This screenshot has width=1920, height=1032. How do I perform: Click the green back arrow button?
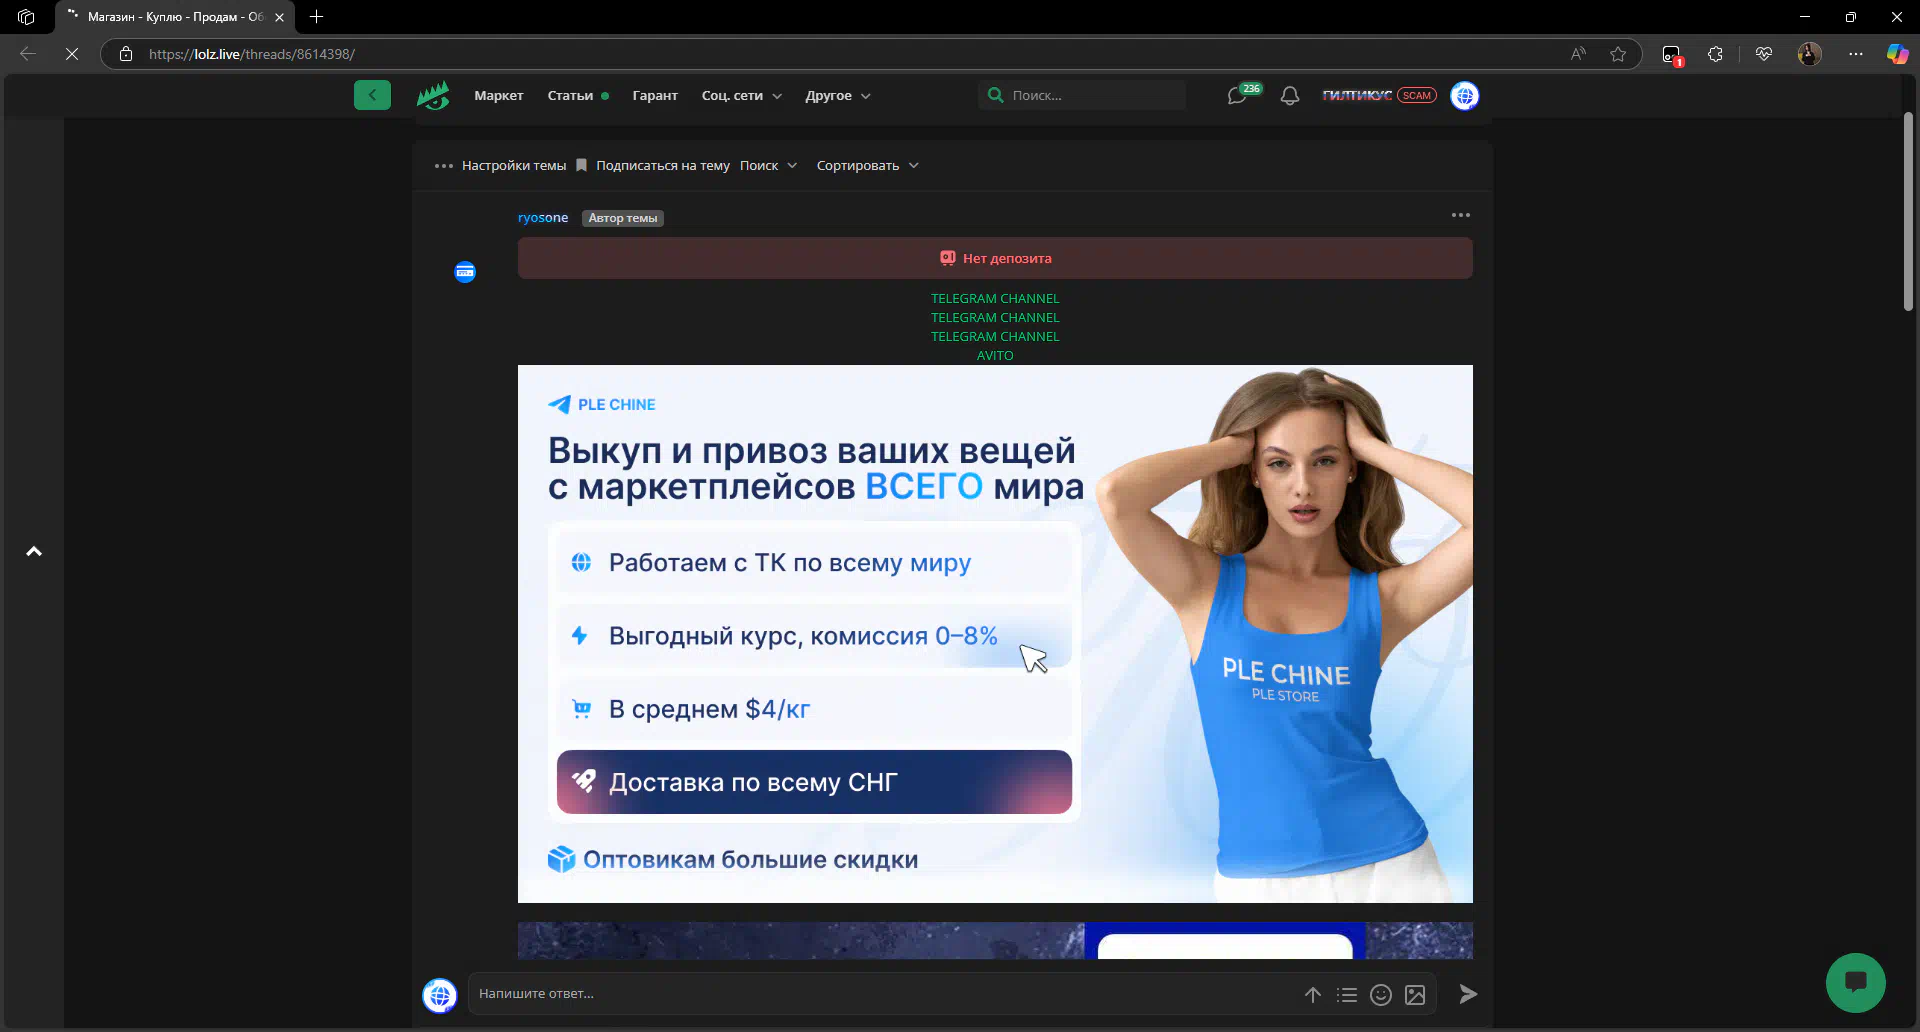tap(372, 95)
